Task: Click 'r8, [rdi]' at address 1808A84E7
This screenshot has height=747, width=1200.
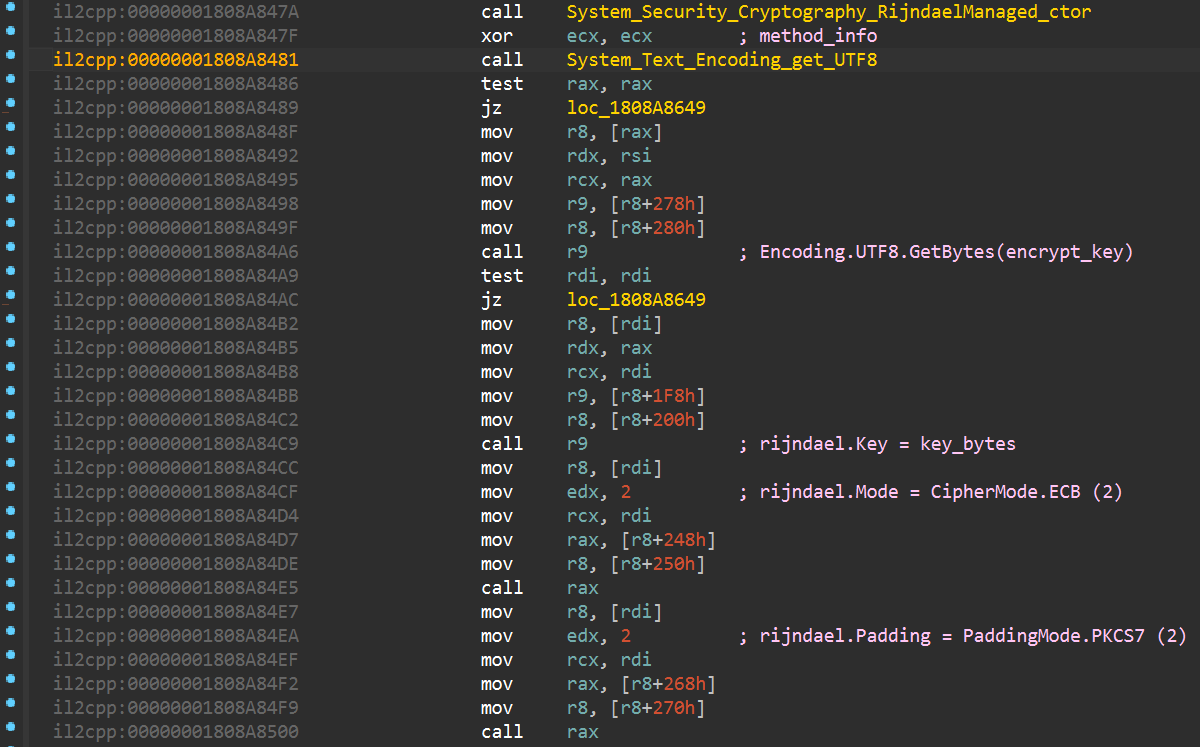Action: [x=614, y=612]
